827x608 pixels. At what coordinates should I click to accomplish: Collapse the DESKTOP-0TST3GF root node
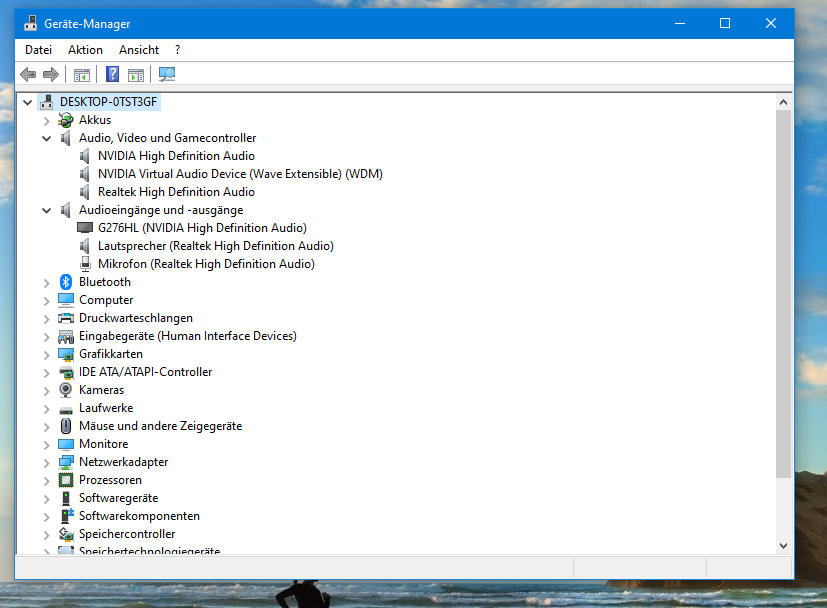(x=27, y=102)
